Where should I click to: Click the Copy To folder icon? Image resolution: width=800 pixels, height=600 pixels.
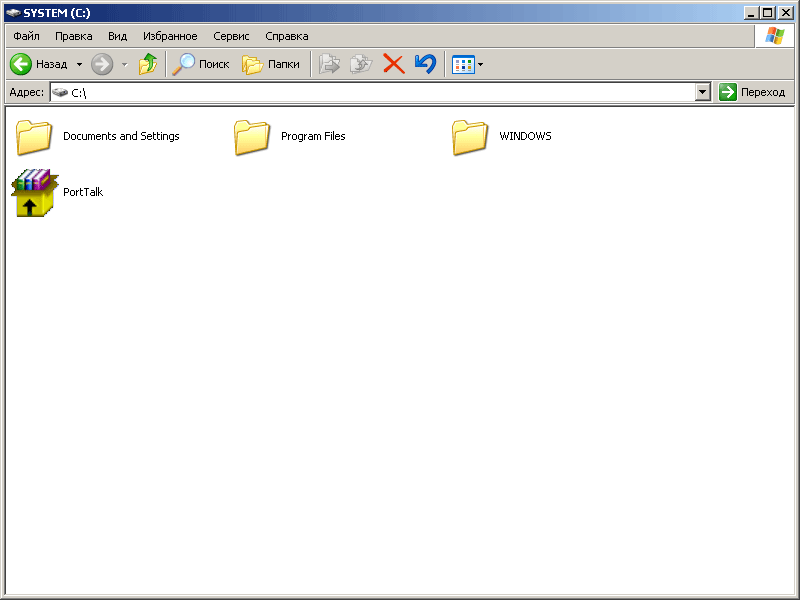(x=361, y=64)
